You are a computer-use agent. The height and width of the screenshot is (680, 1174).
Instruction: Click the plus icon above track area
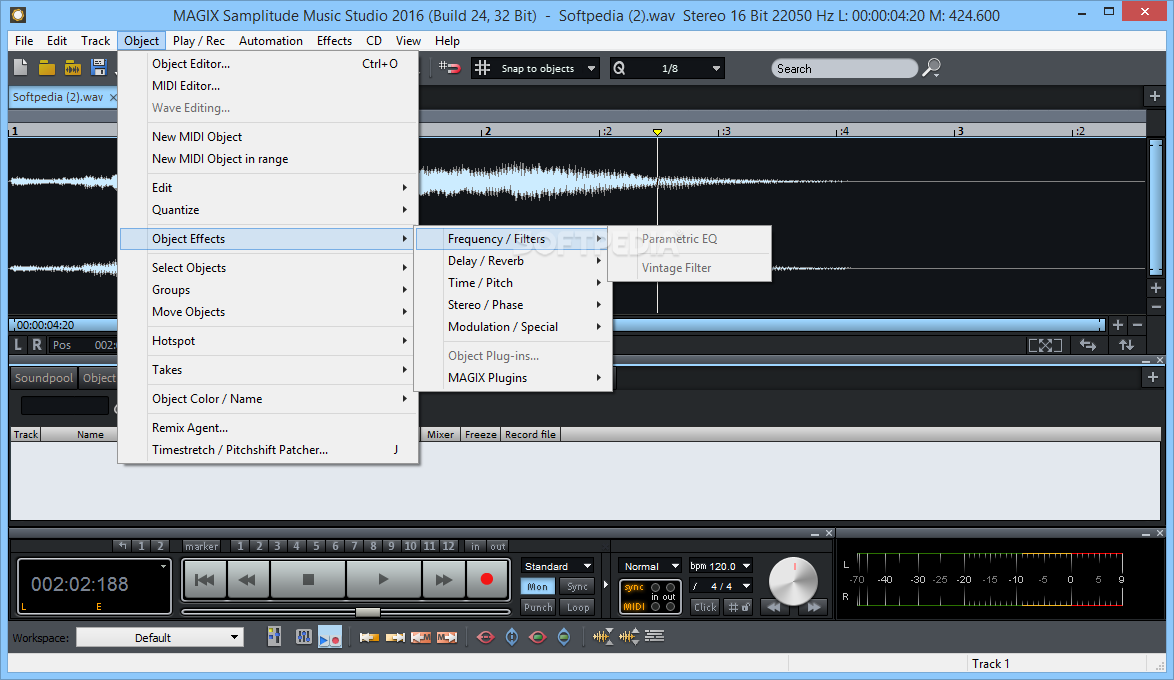(1154, 97)
